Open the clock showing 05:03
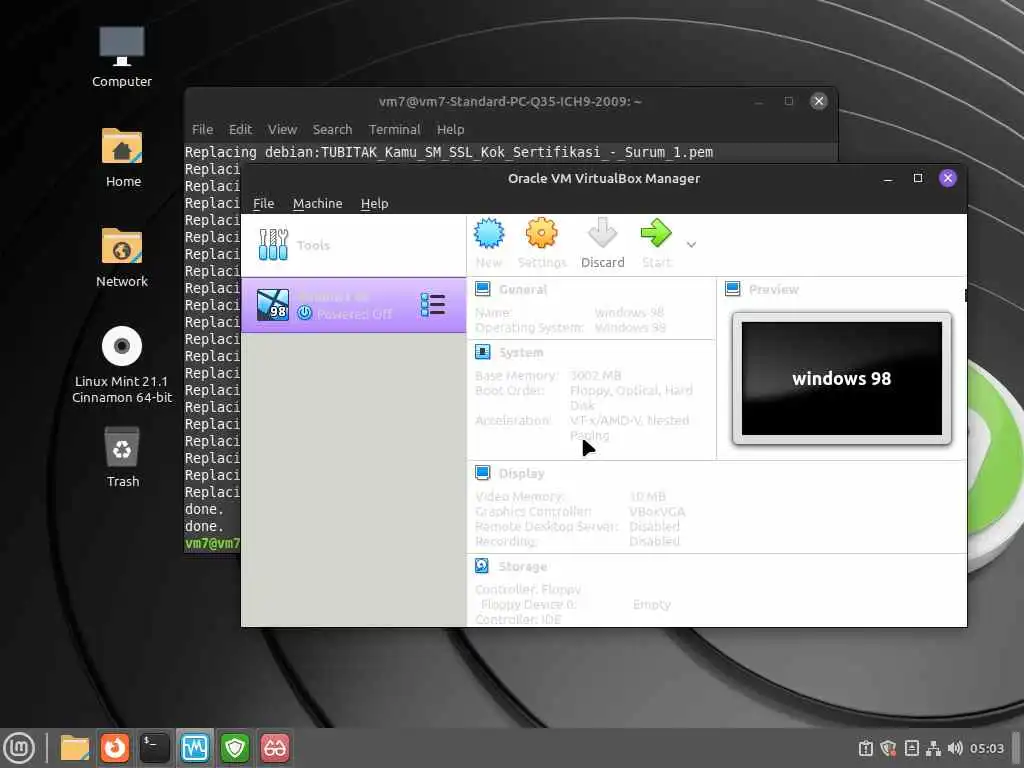This screenshot has width=1024, height=768. [987, 748]
